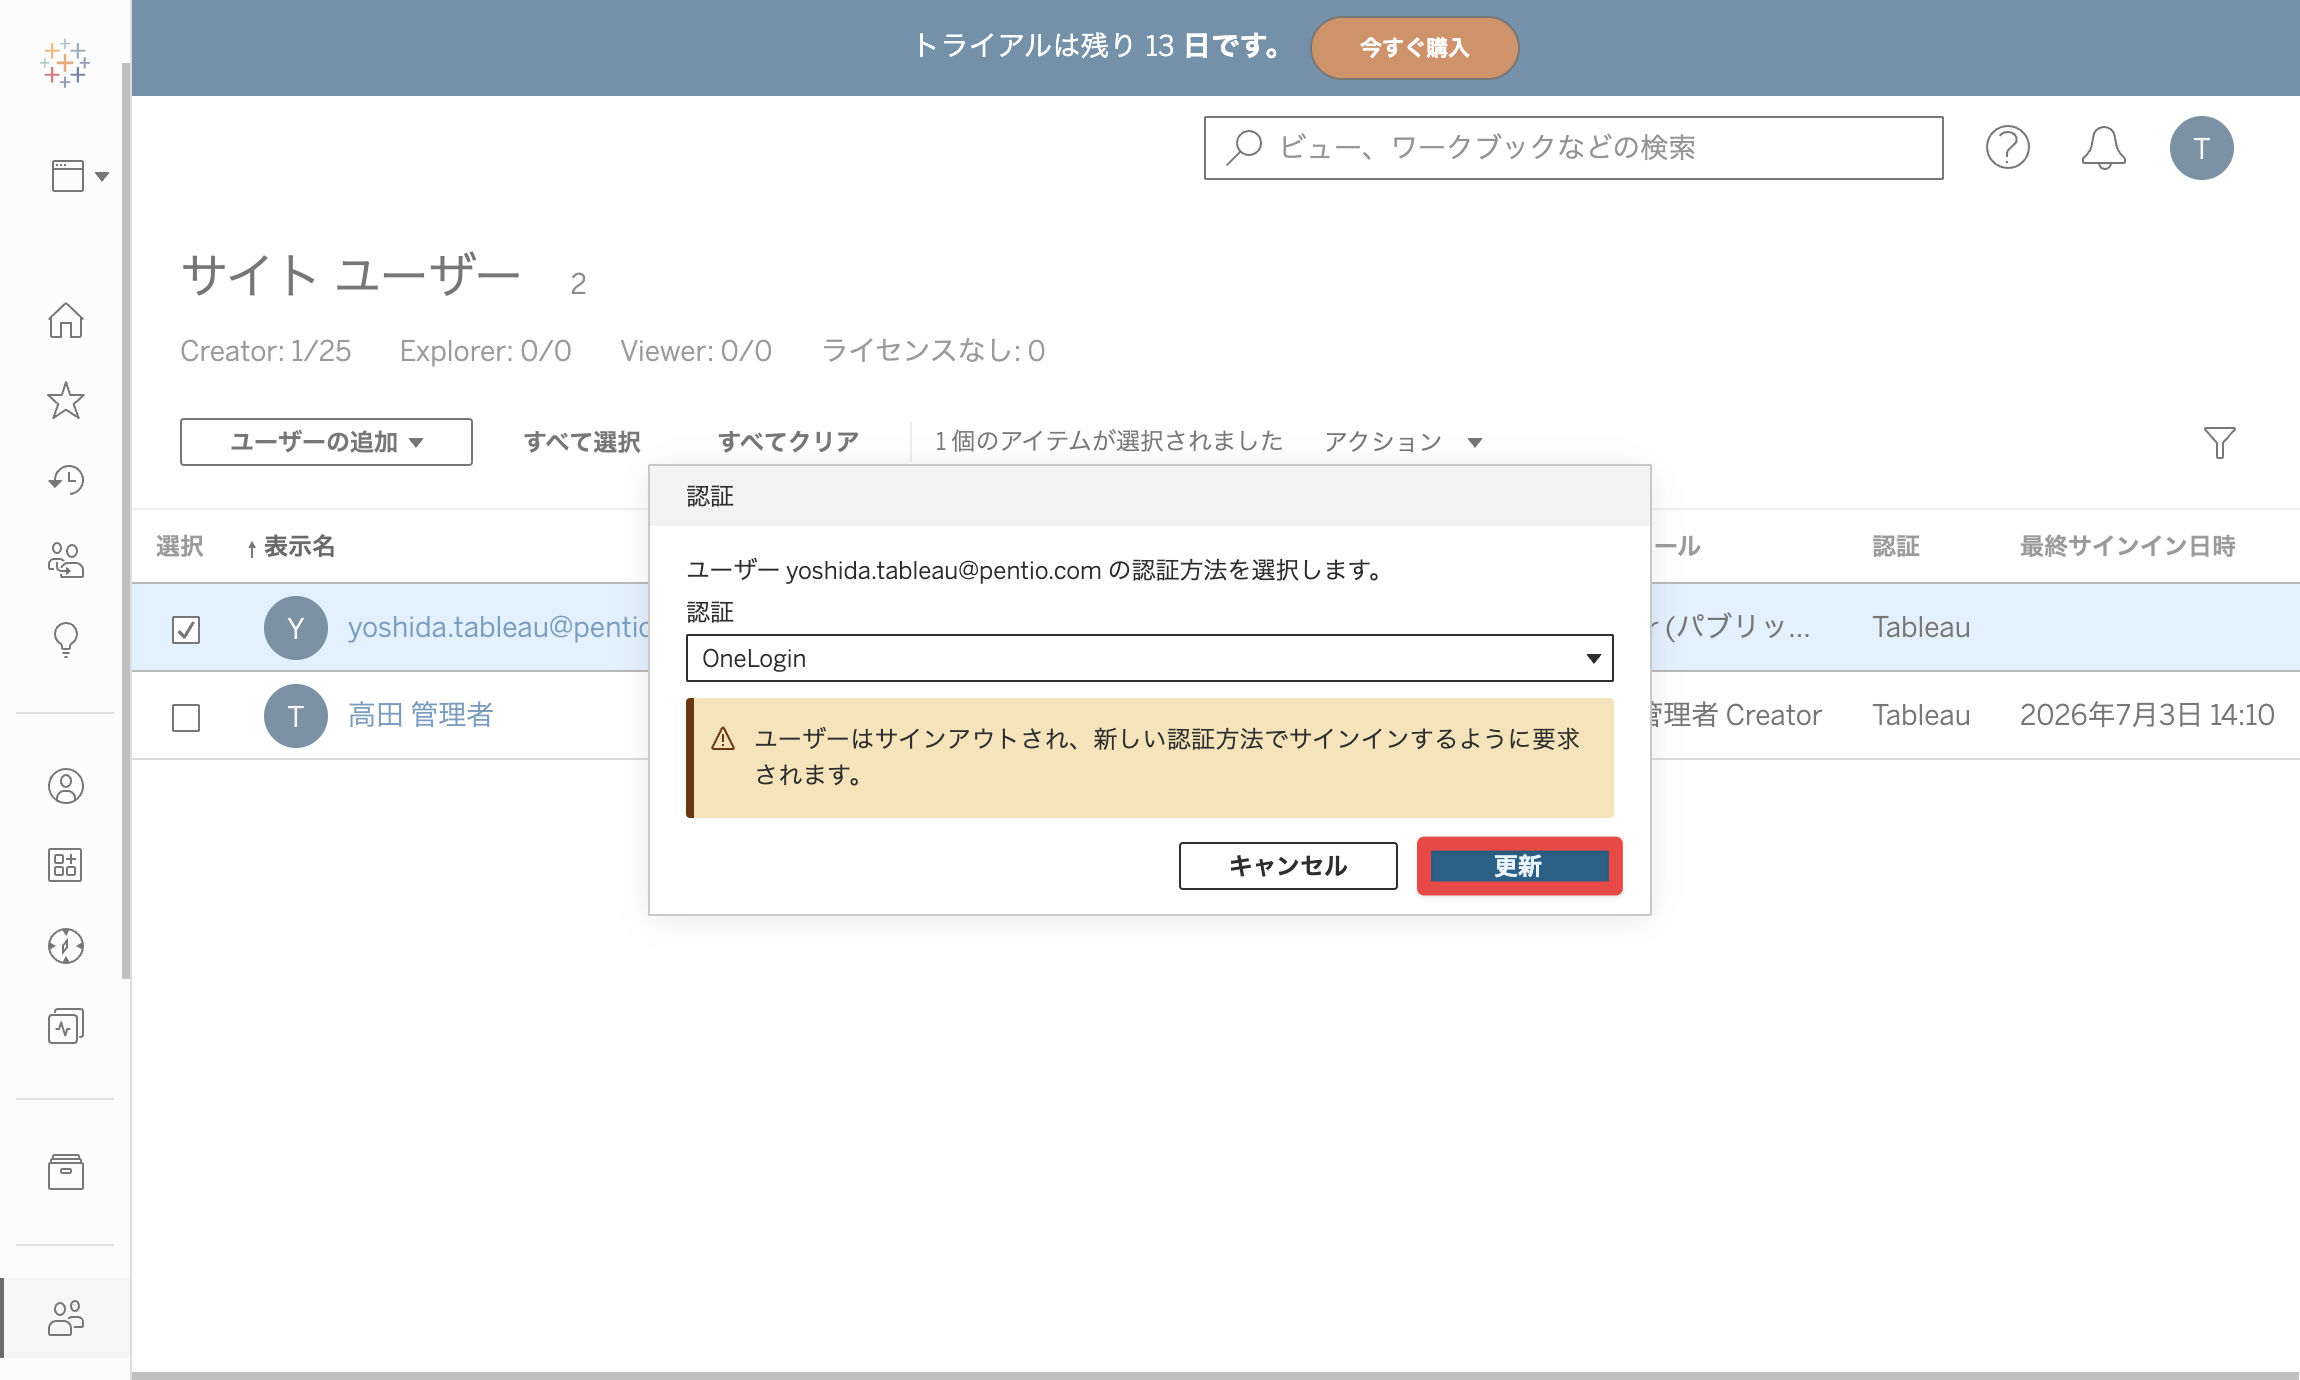2300x1380 pixels.
Task: Open the activity pulse icon in sidebar
Action: point(66,1026)
